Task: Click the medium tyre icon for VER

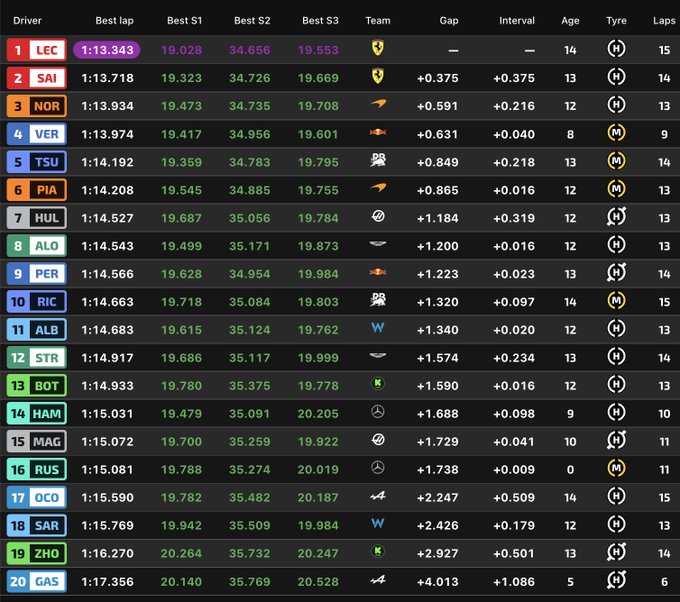Action: tap(616, 133)
